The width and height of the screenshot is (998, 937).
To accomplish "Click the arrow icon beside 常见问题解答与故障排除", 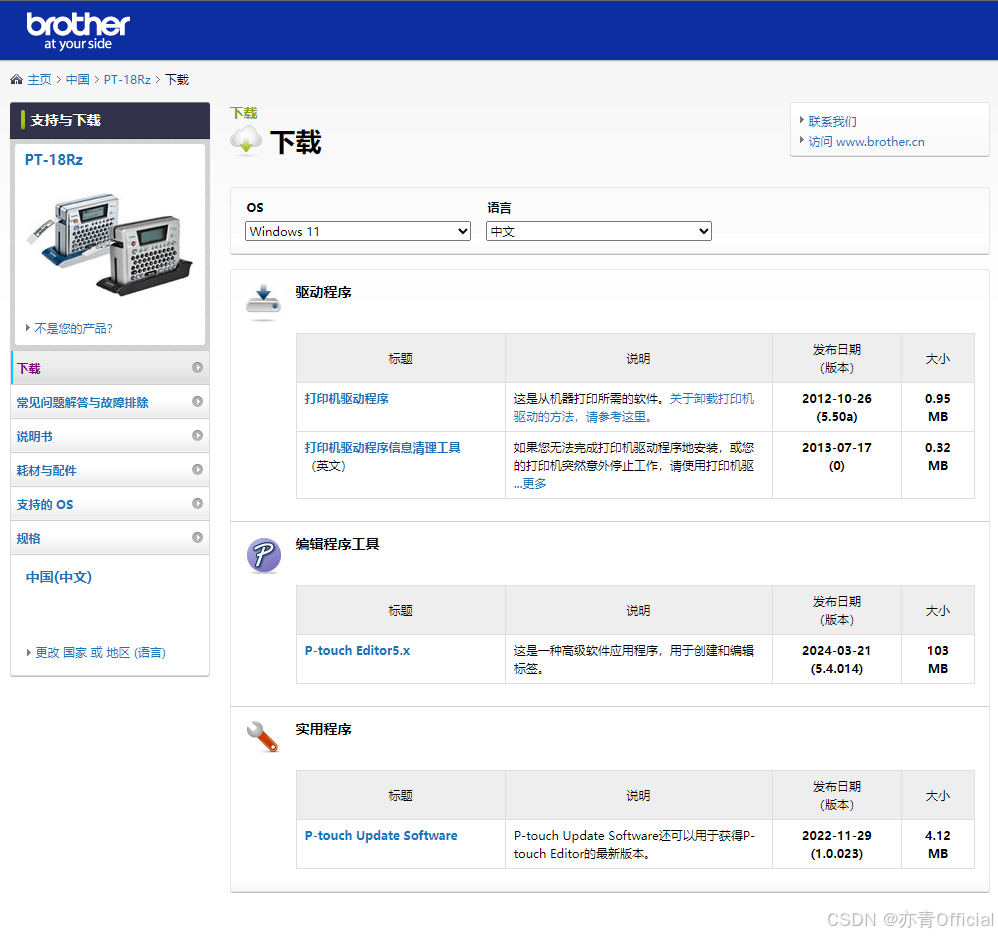I will [197, 401].
